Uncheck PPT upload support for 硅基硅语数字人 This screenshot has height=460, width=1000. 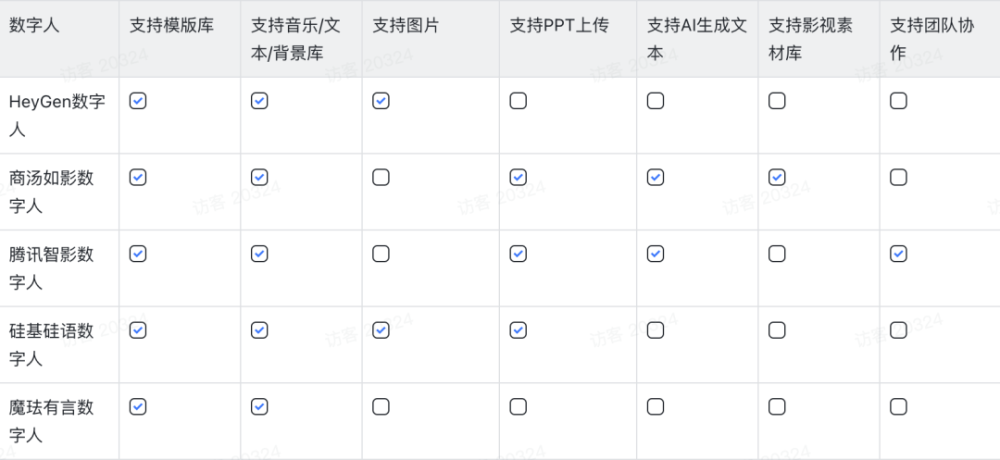518,330
